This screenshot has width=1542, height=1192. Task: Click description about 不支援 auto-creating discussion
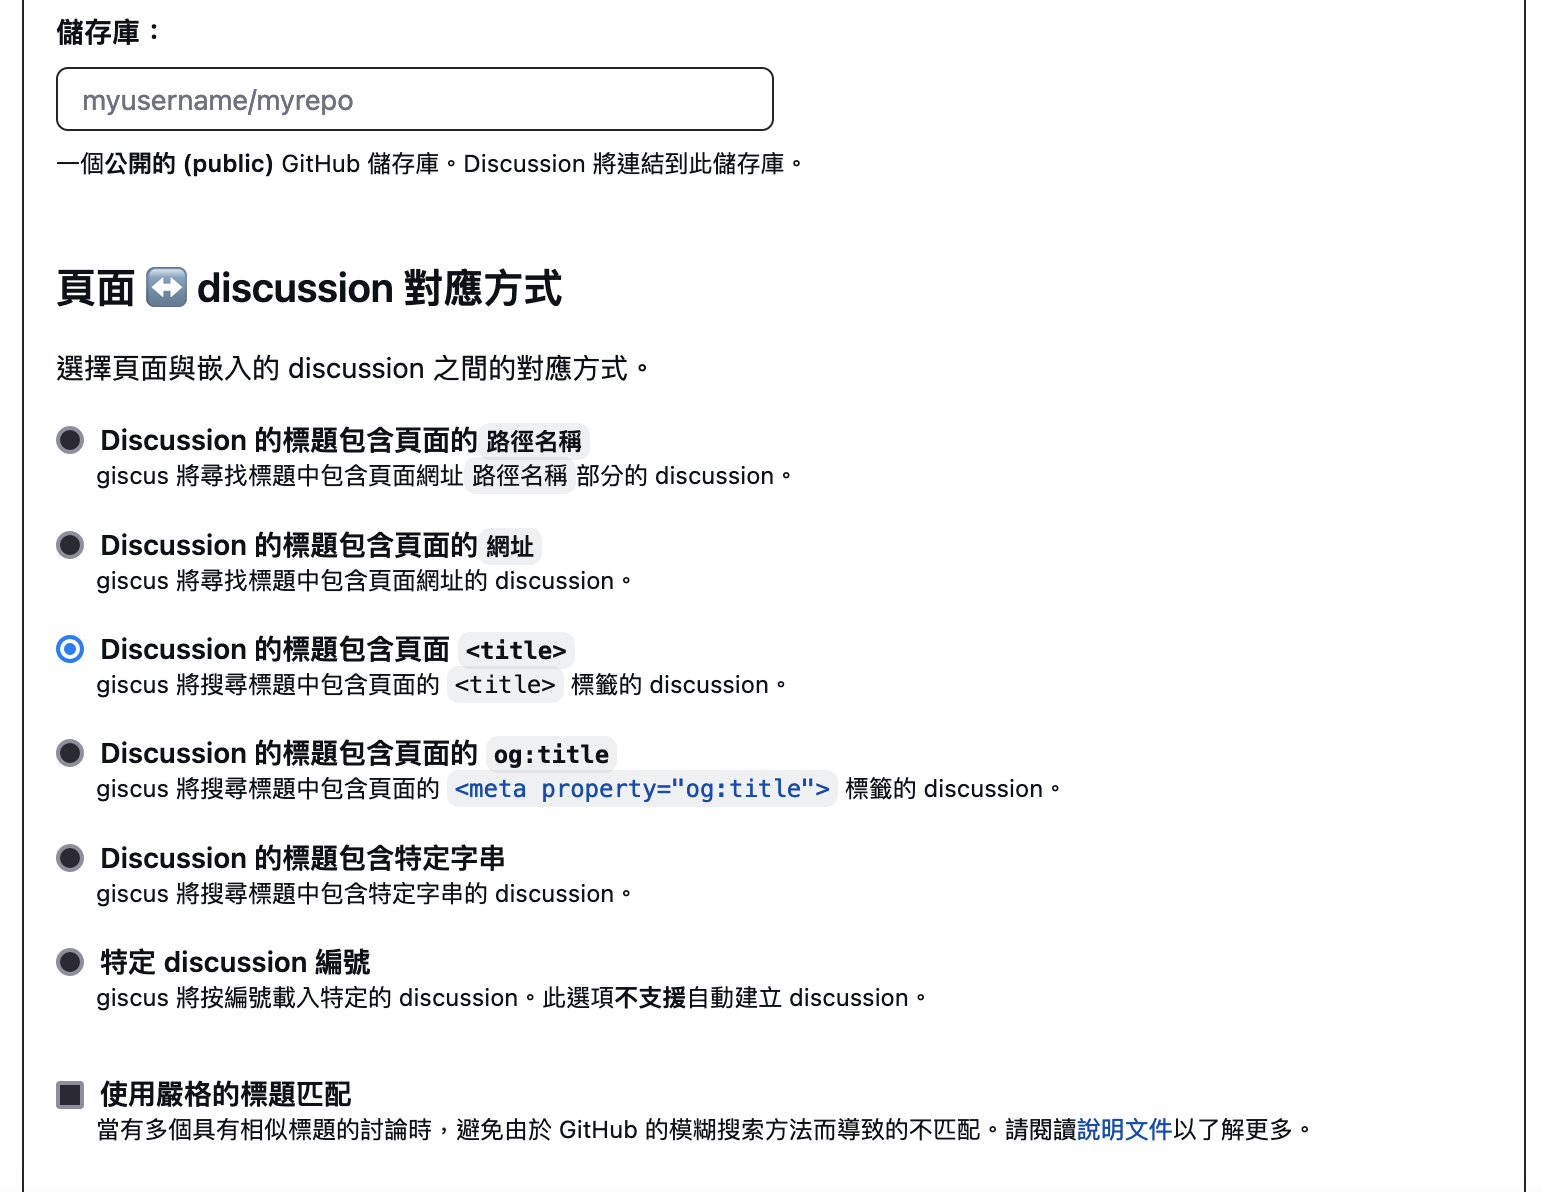click(x=511, y=998)
